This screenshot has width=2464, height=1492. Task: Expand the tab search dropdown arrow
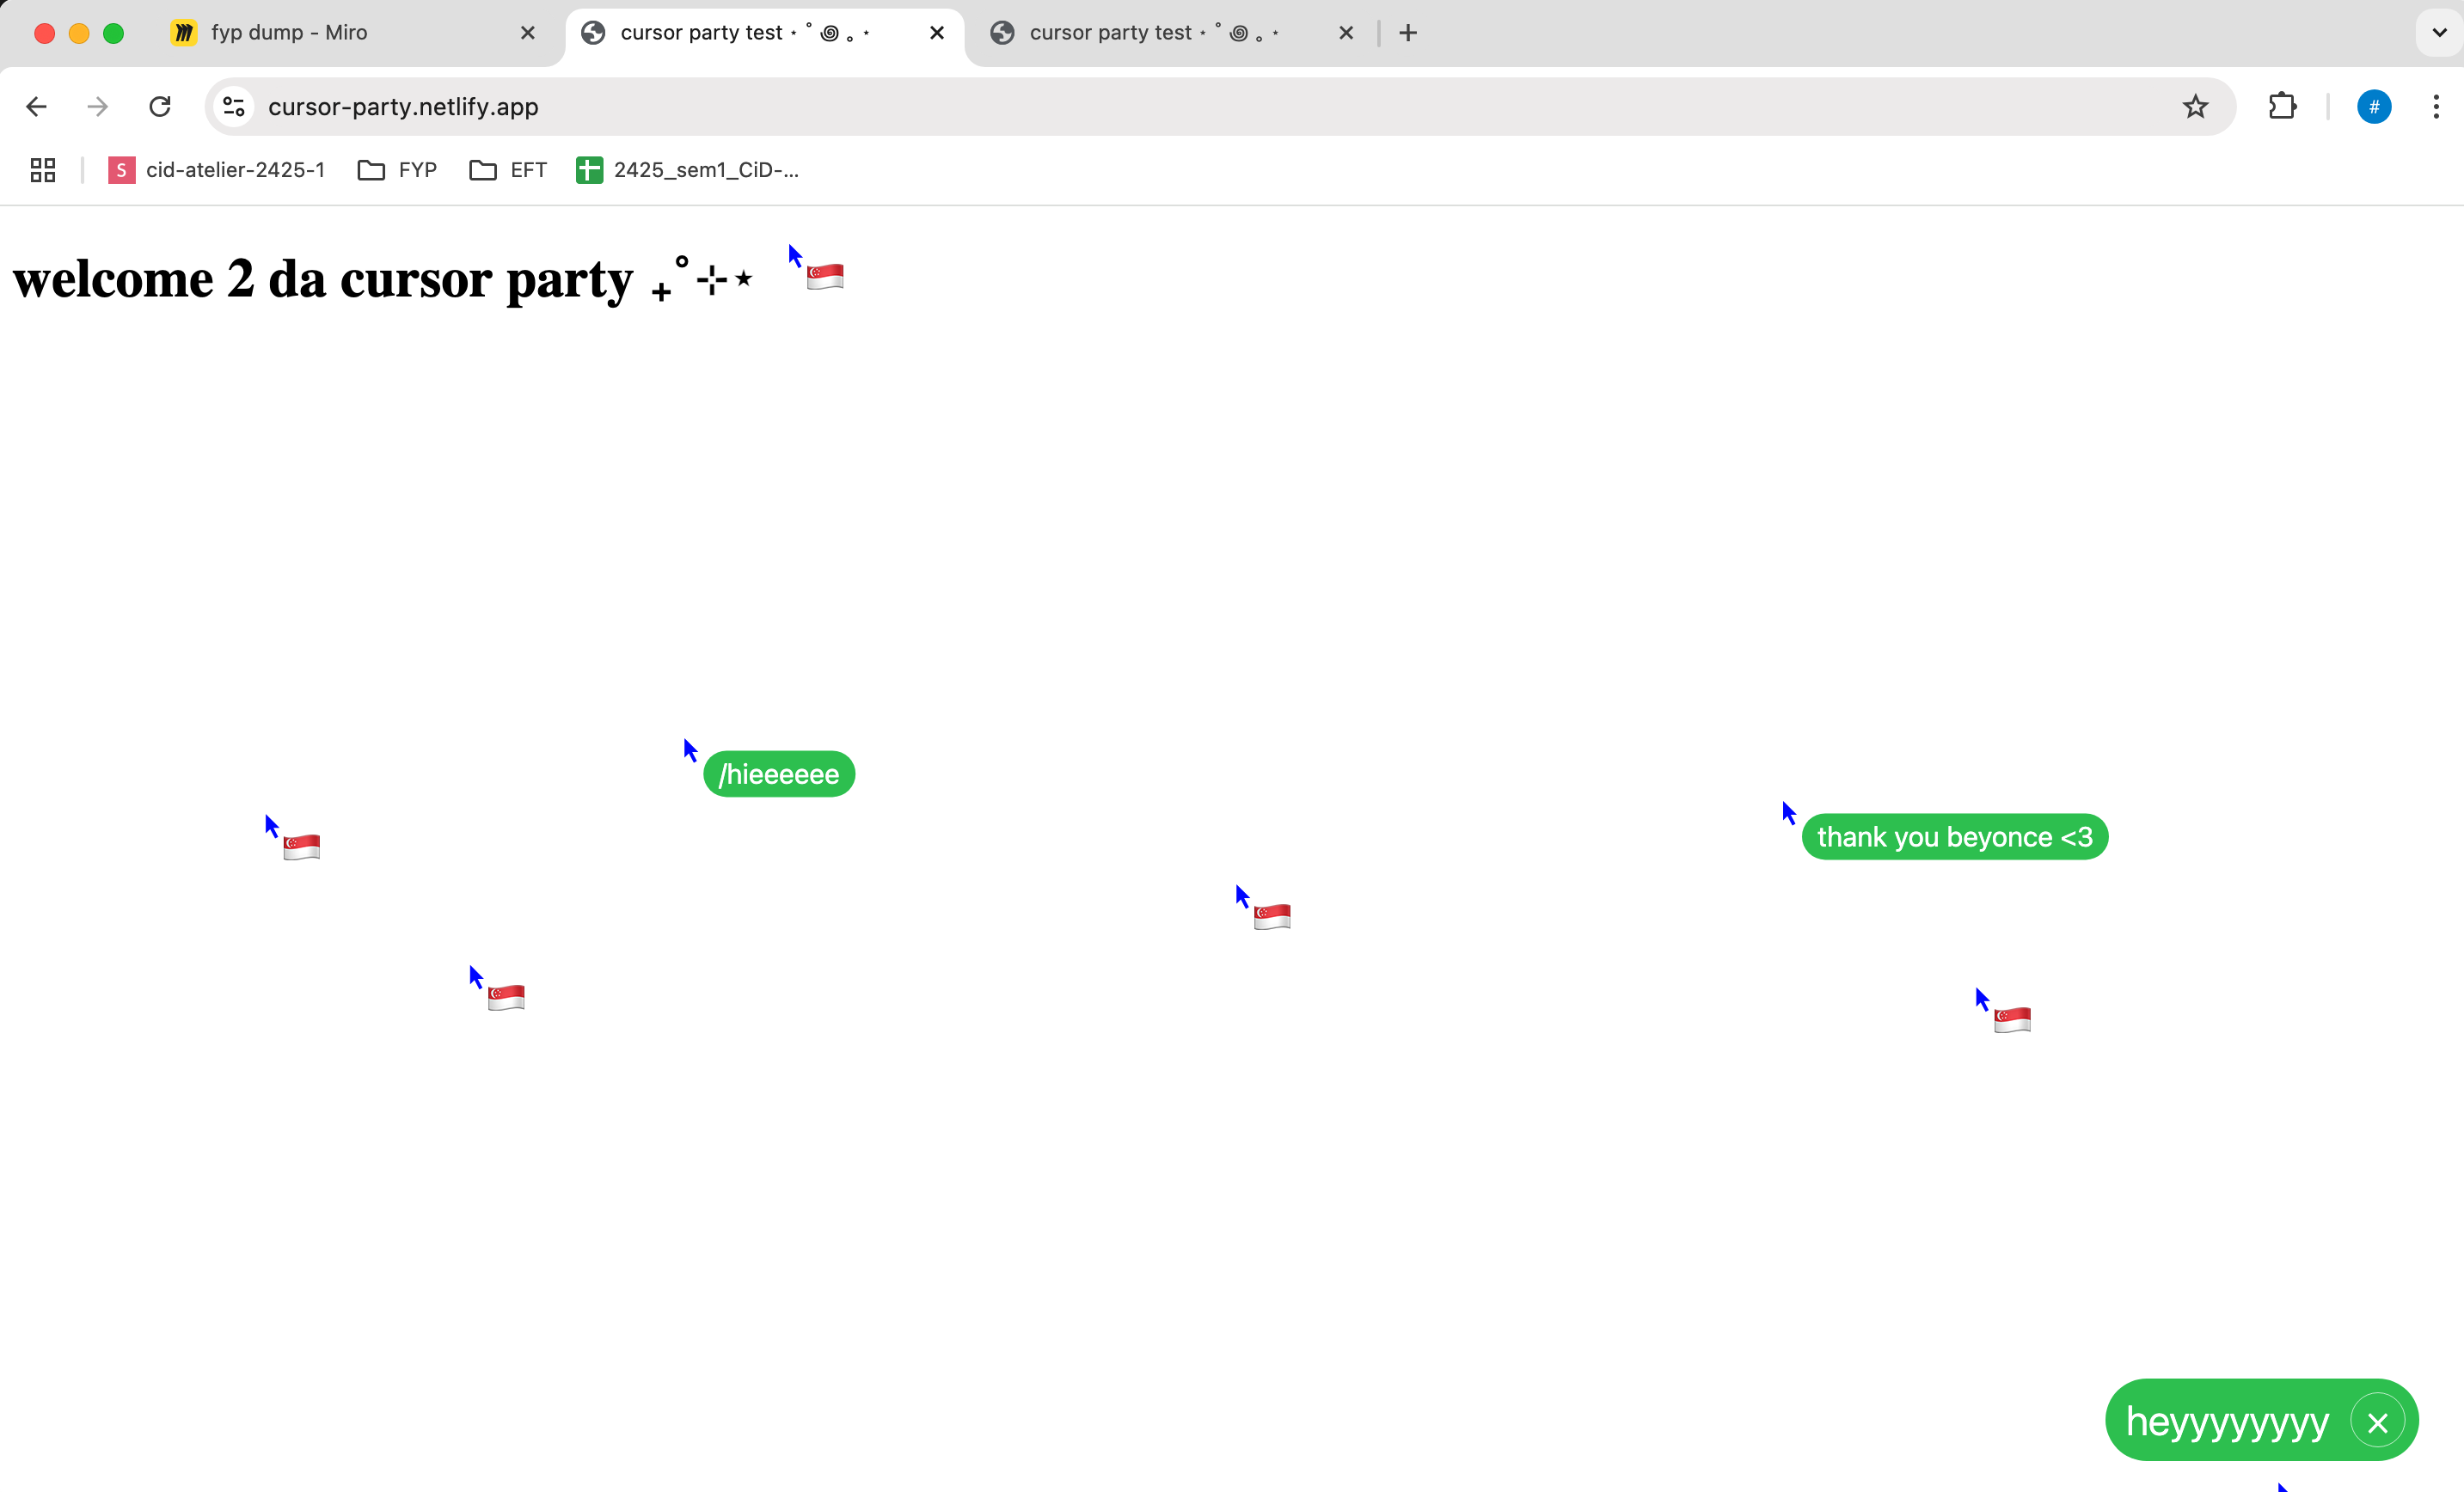tap(2438, 32)
